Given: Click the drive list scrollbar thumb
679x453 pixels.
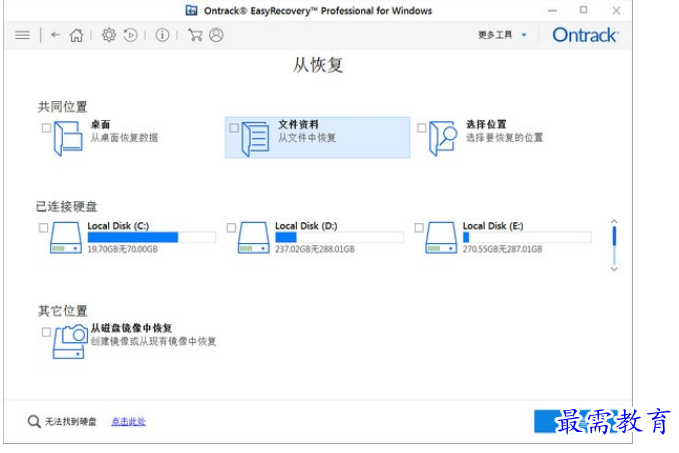Looking at the screenshot, I should [x=614, y=236].
